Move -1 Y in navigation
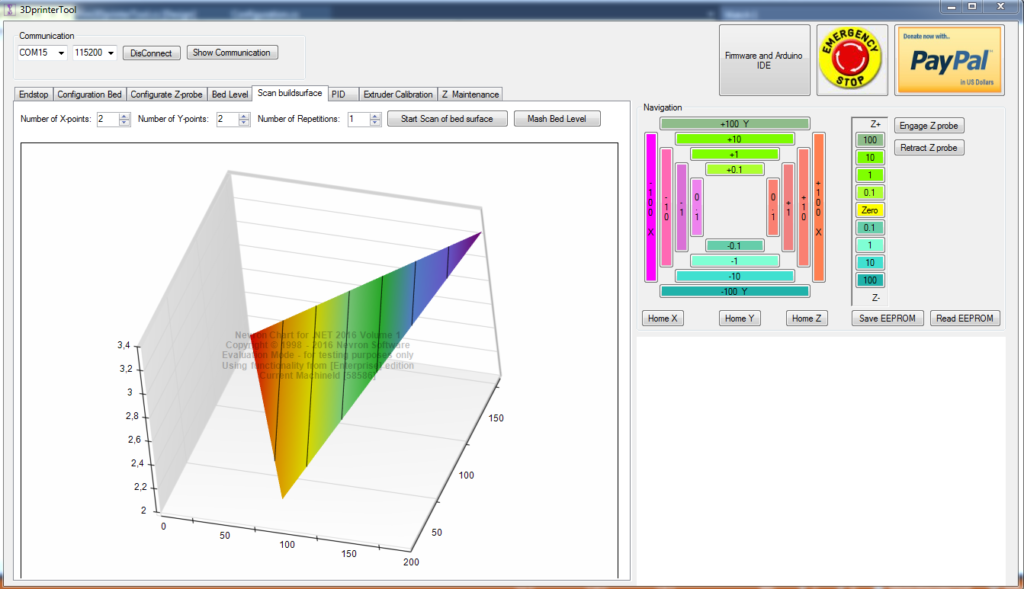The height and width of the screenshot is (589, 1024). click(735, 261)
